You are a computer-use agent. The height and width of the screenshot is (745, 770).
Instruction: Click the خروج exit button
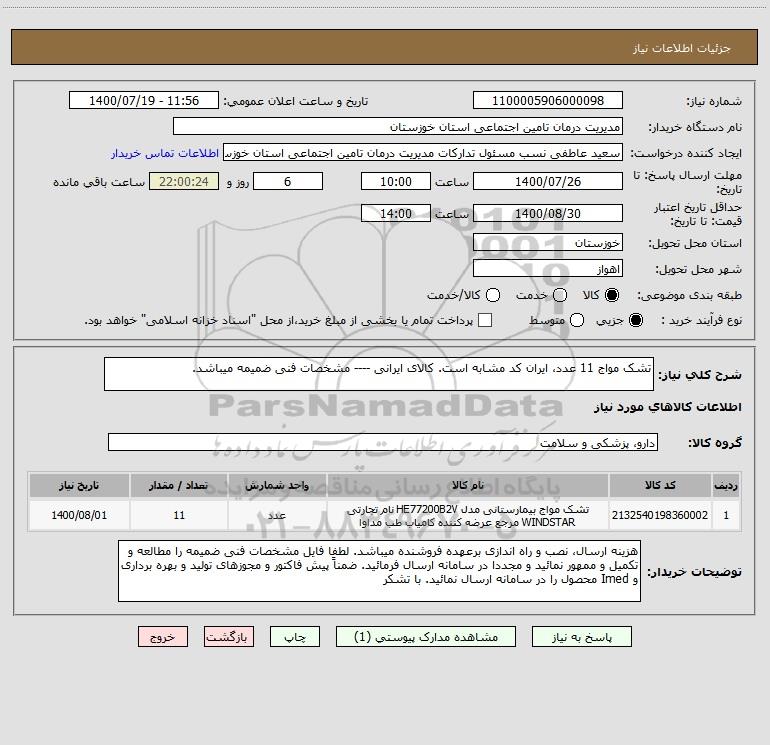[163, 637]
